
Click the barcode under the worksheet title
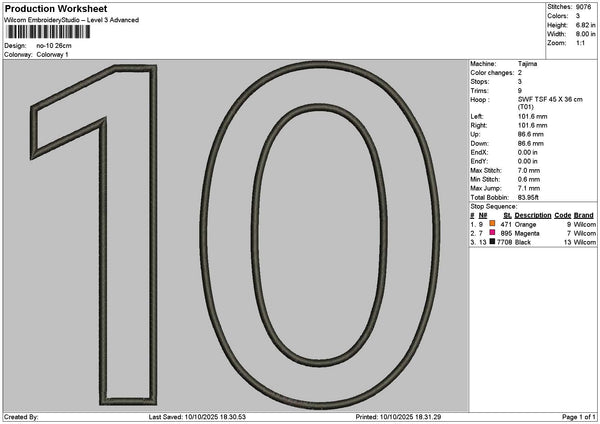point(48,32)
